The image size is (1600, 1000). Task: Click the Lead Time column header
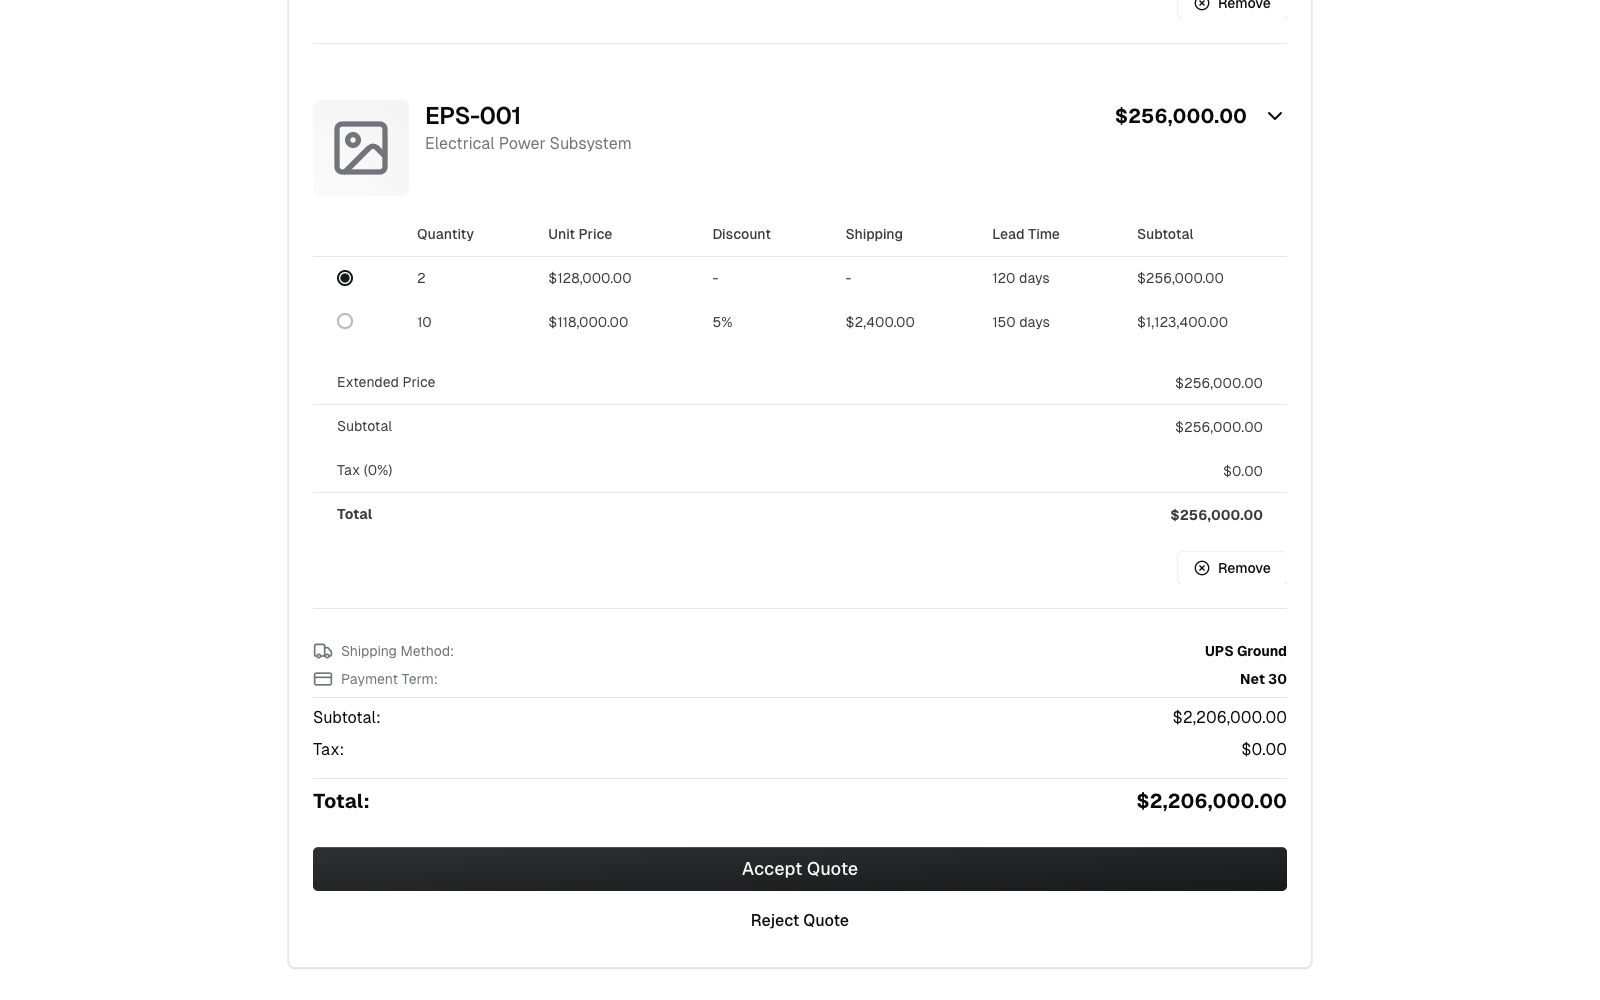click(1026, 234)
